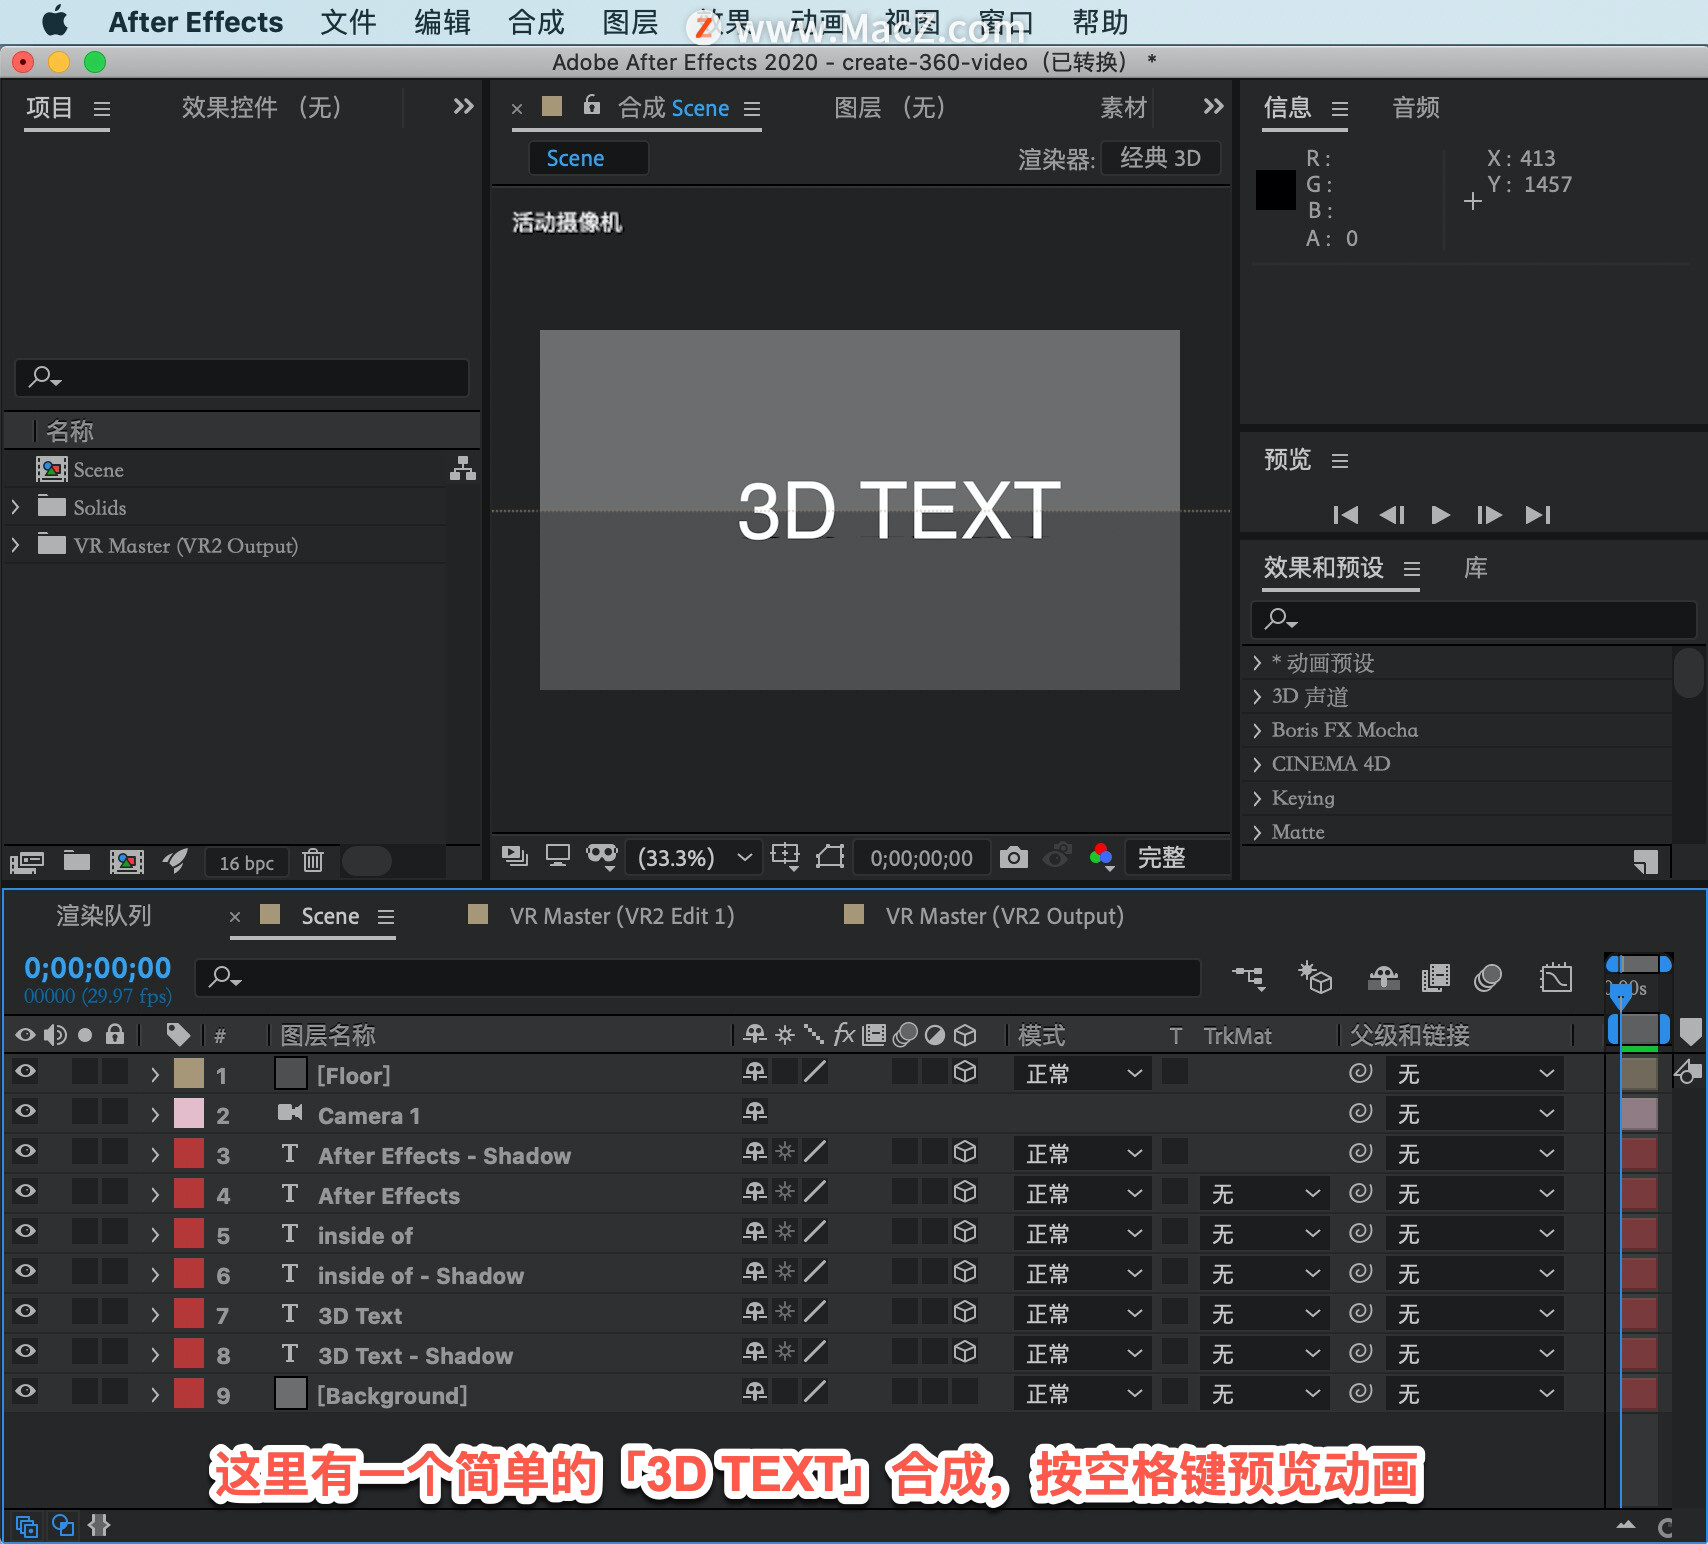Open the 完整 resolution setting
Viewport: 1708px width, 1544px height.
[1176, 858]
